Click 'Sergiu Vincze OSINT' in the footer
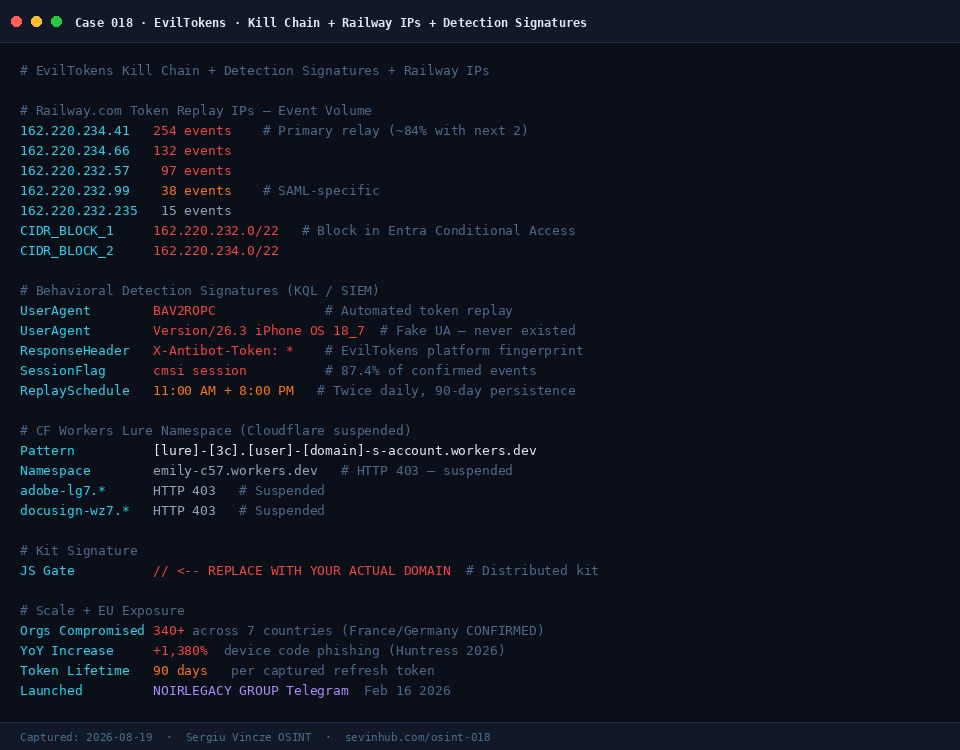 click(249, 737)
